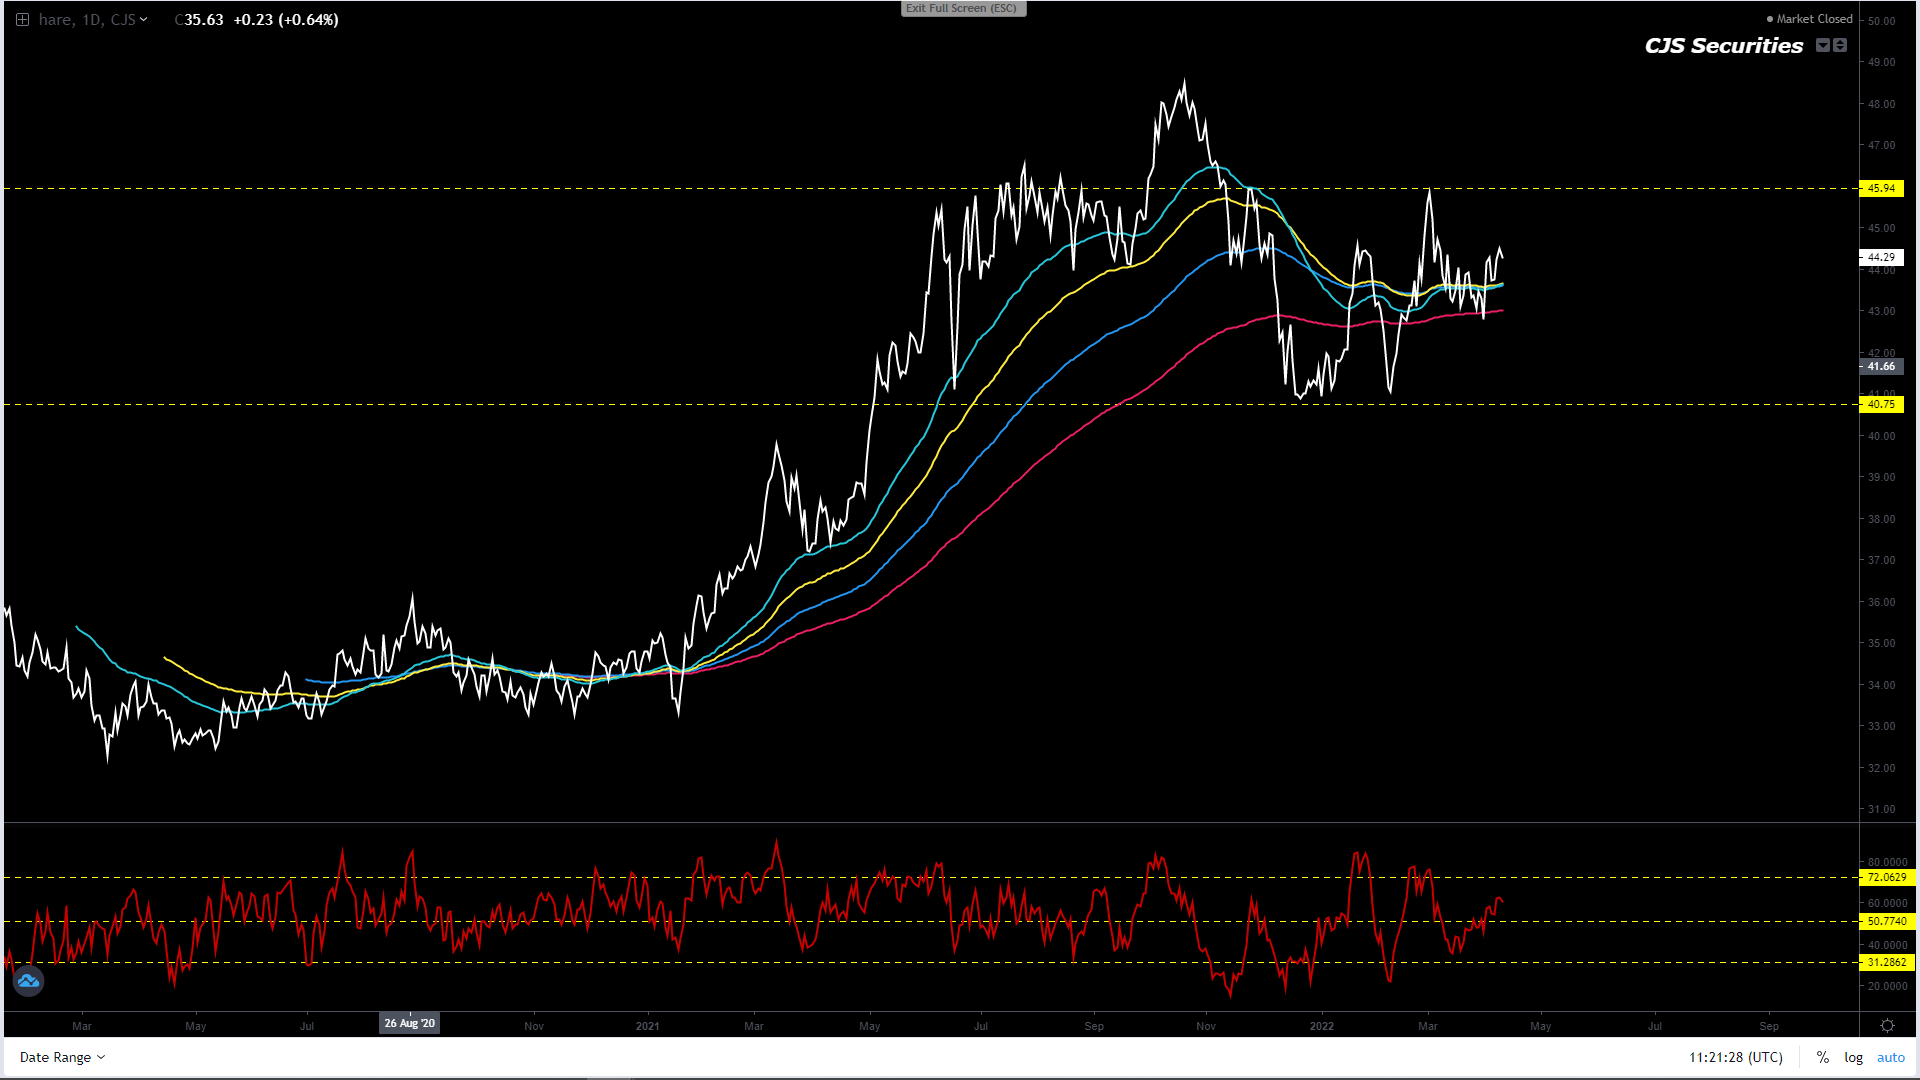The height and width of the screenshot is (1080, 1920).
Task: Click the 40.75 yellow price label
Action: 1881,404
